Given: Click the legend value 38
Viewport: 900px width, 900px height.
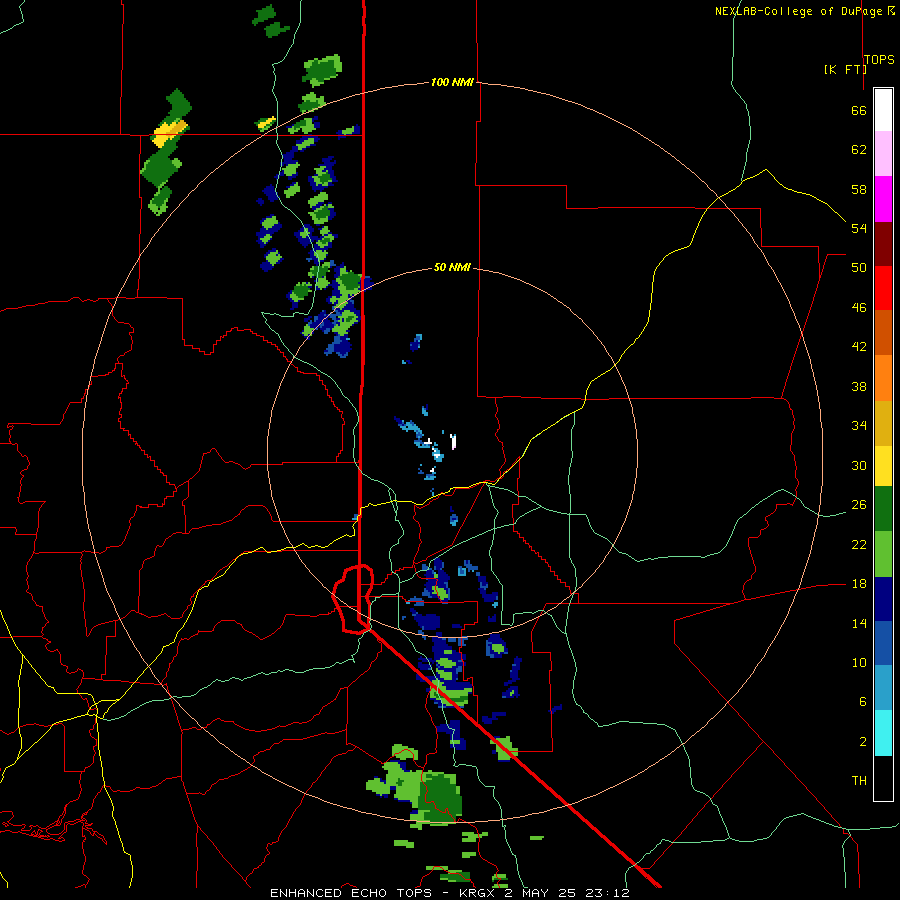Looking at the screenshot, I should [859, 386].
